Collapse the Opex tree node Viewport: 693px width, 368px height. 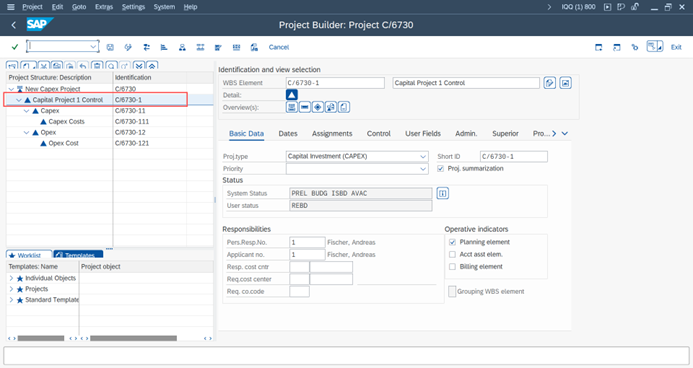point(27,133)
